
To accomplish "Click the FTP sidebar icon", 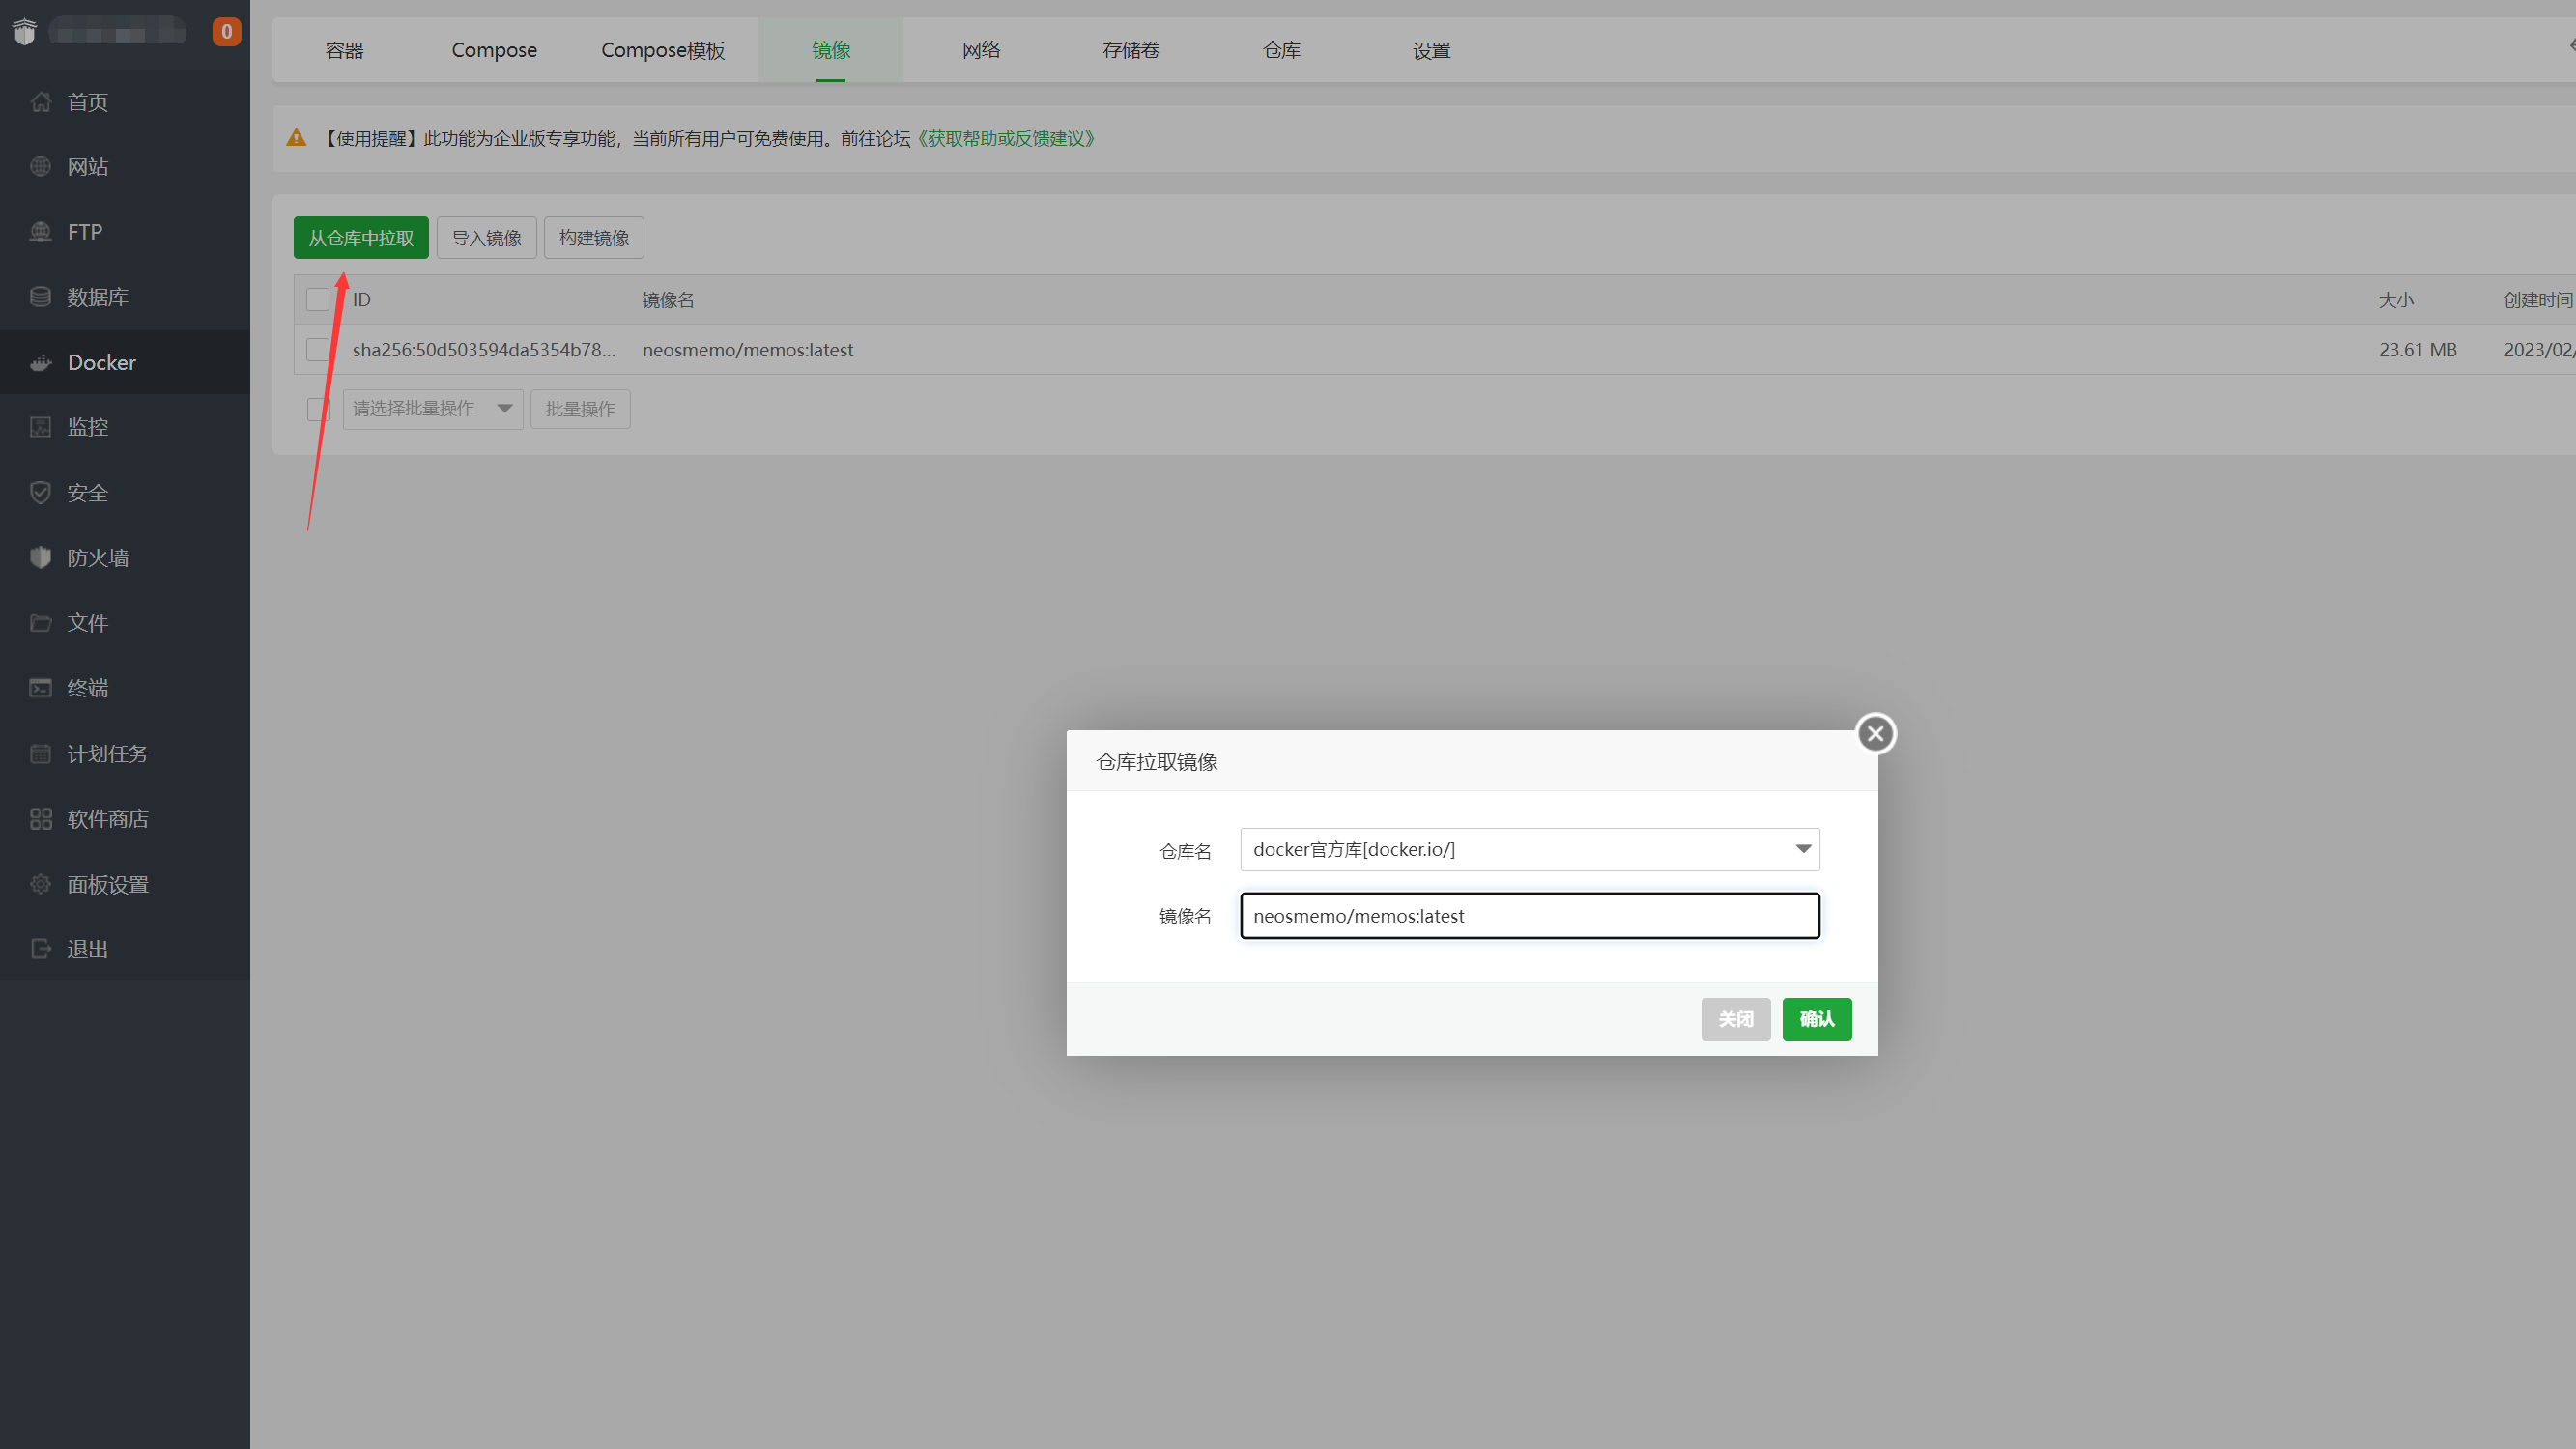I will pyautogui.click(x=40, y=232).
